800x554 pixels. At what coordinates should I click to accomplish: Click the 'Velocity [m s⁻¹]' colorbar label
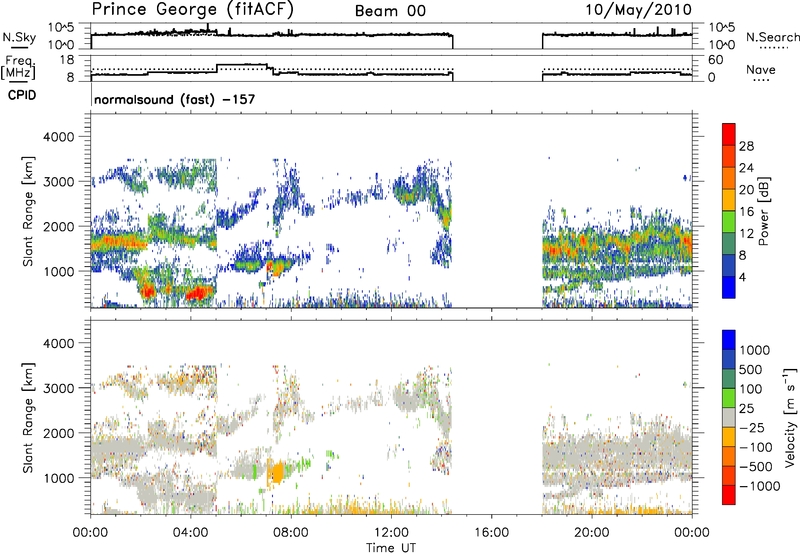pos(789,417)
